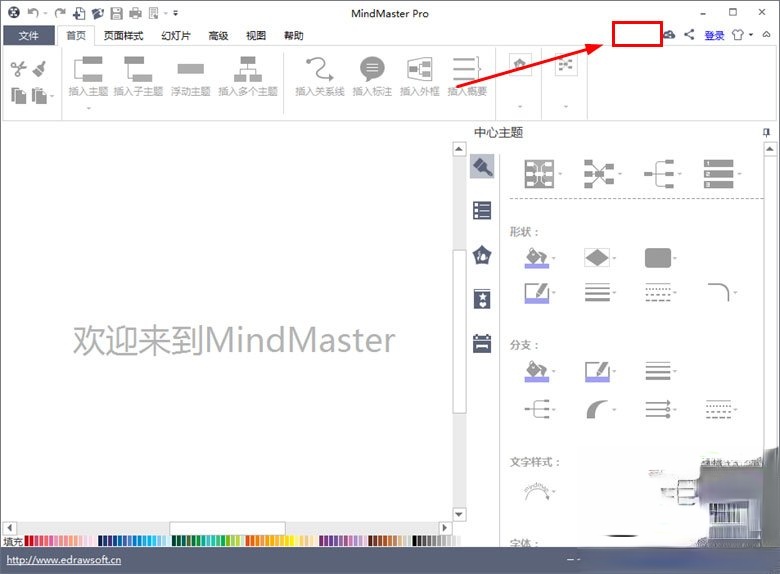
Task: Click the scroll-down arrow beside the canvas
Action: tap(459, 514)
